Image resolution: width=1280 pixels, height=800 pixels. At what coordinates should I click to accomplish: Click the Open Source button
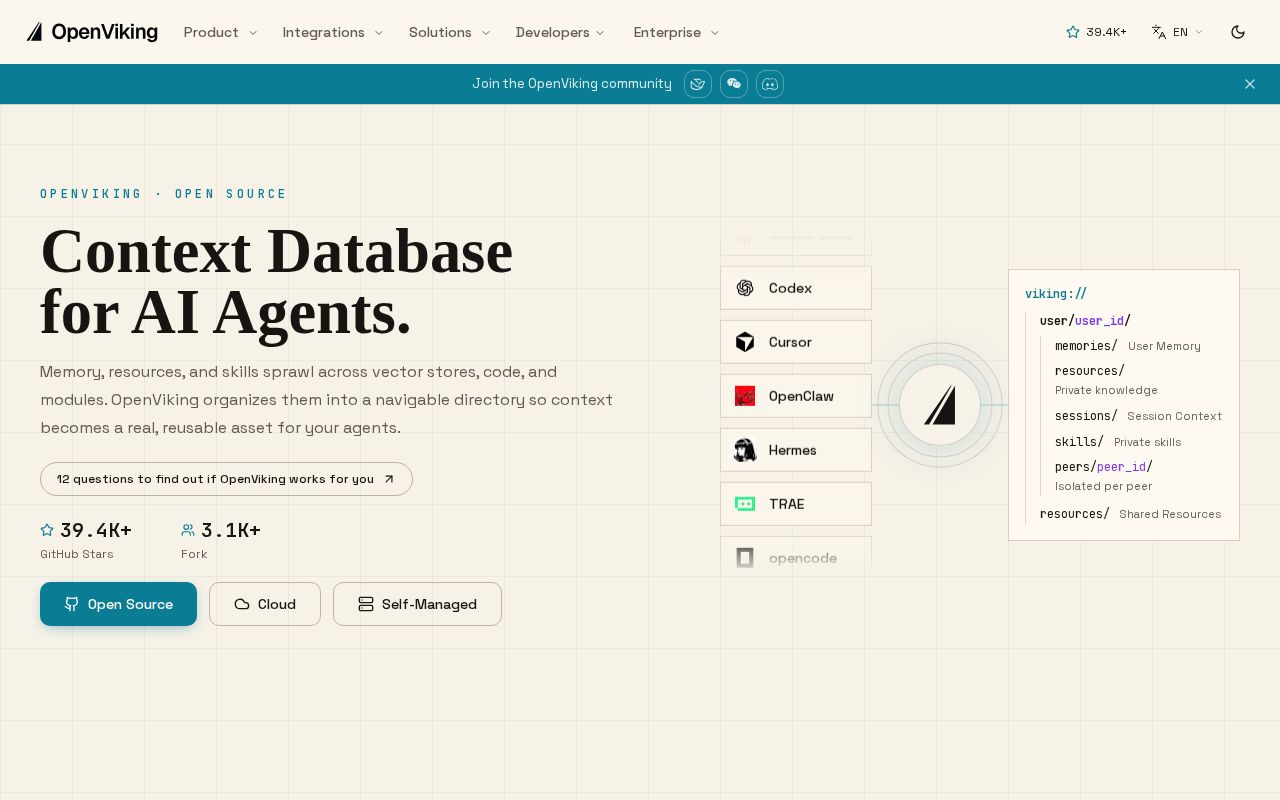(x=118, y=604)
